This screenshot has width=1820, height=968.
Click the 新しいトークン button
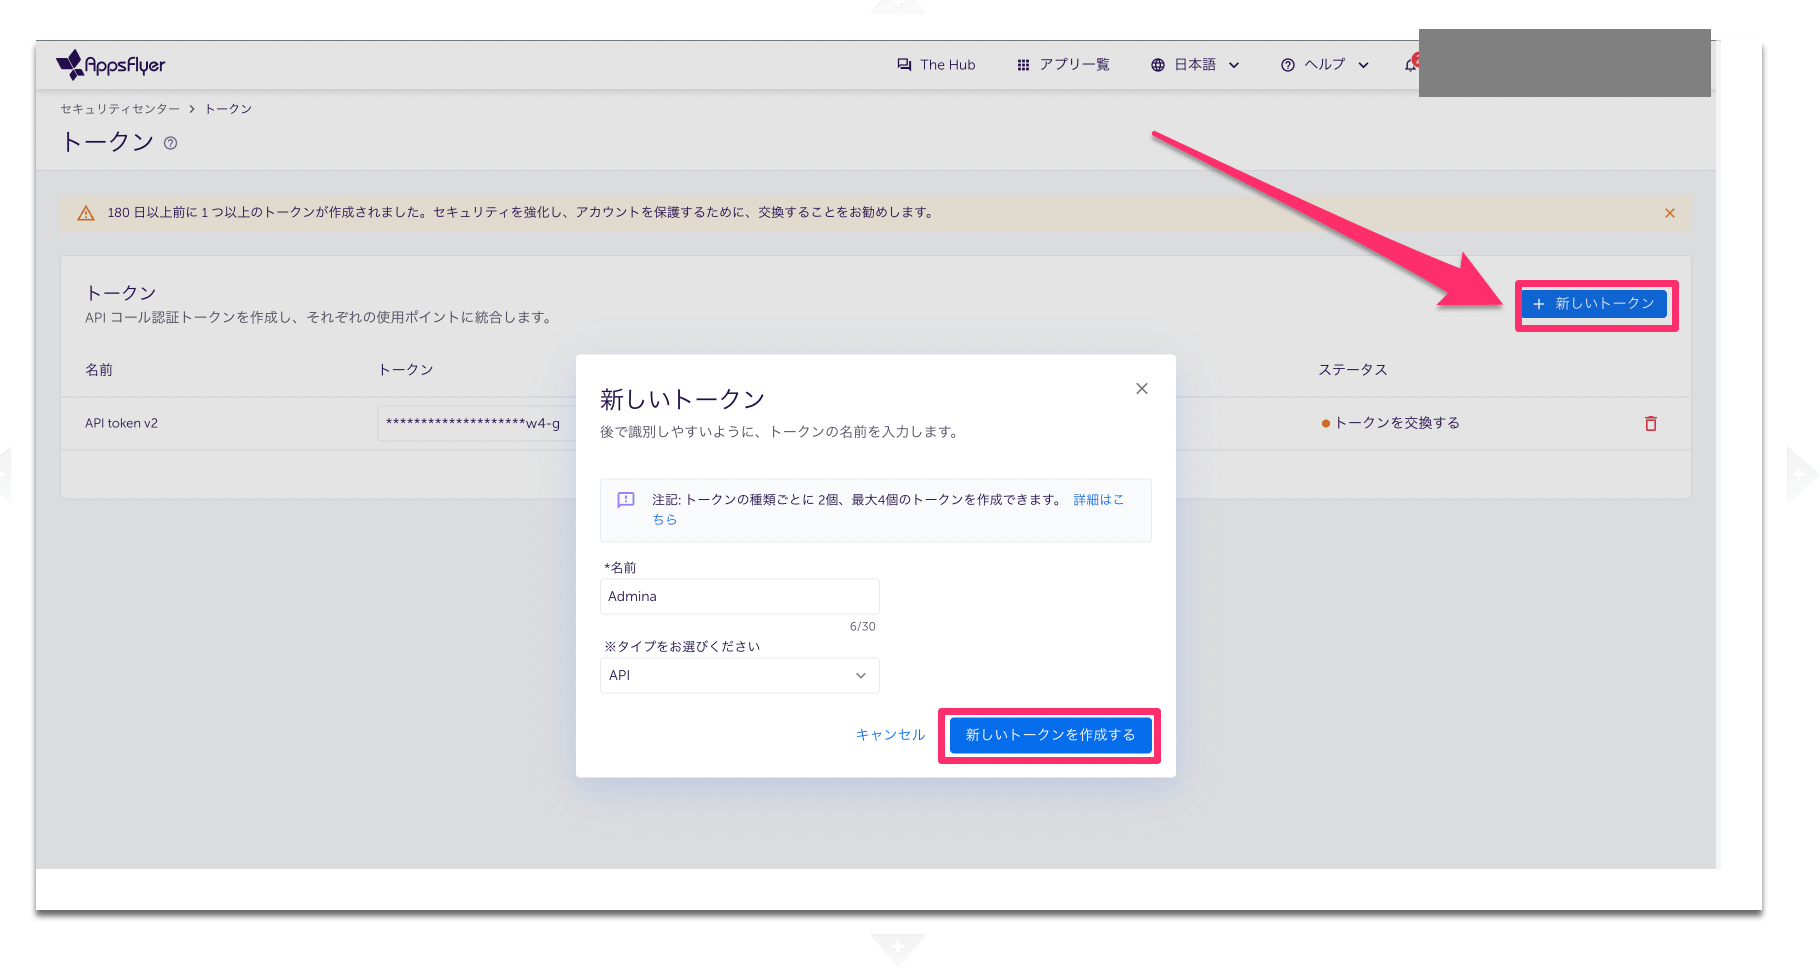(x=1595, y=304)
